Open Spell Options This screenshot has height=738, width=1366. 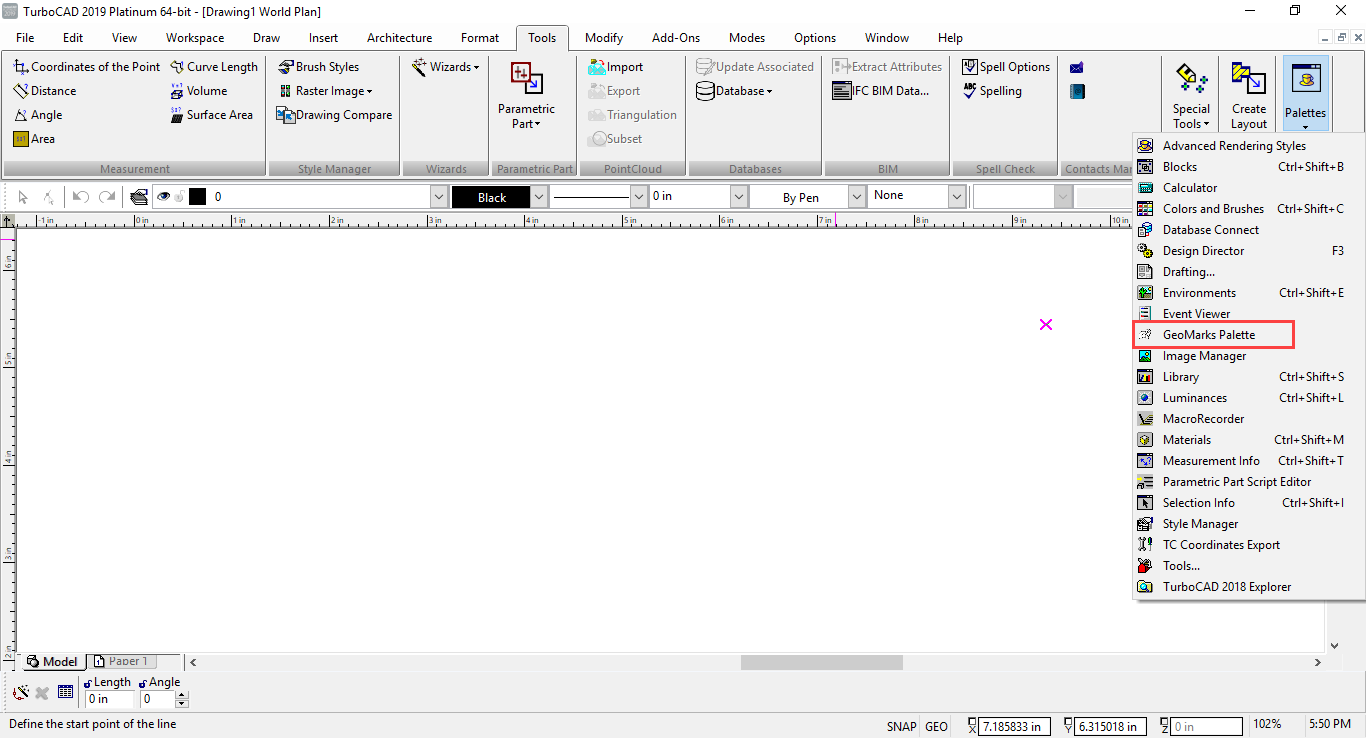(x=1006, y=67)
